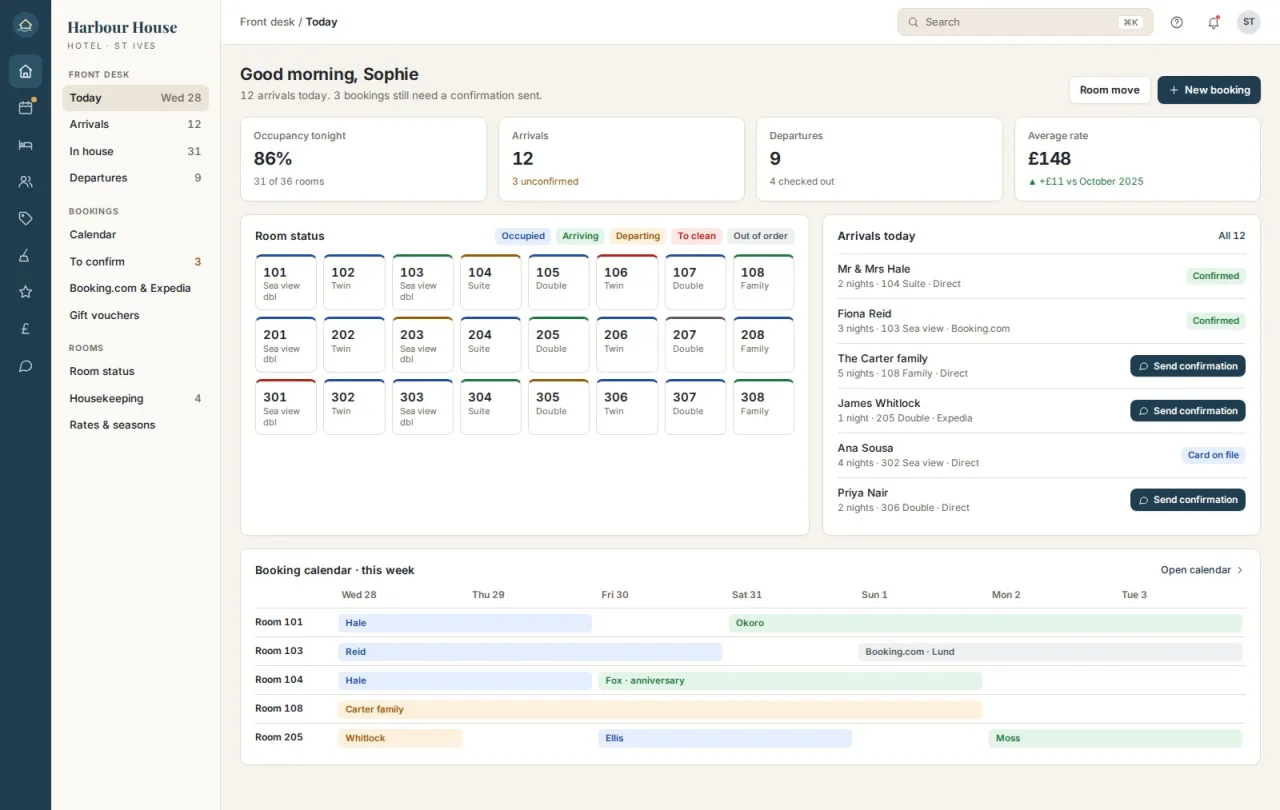Open Housekeeping in the sidebar
Screen dimensions: 1280x810
(135, 398)
